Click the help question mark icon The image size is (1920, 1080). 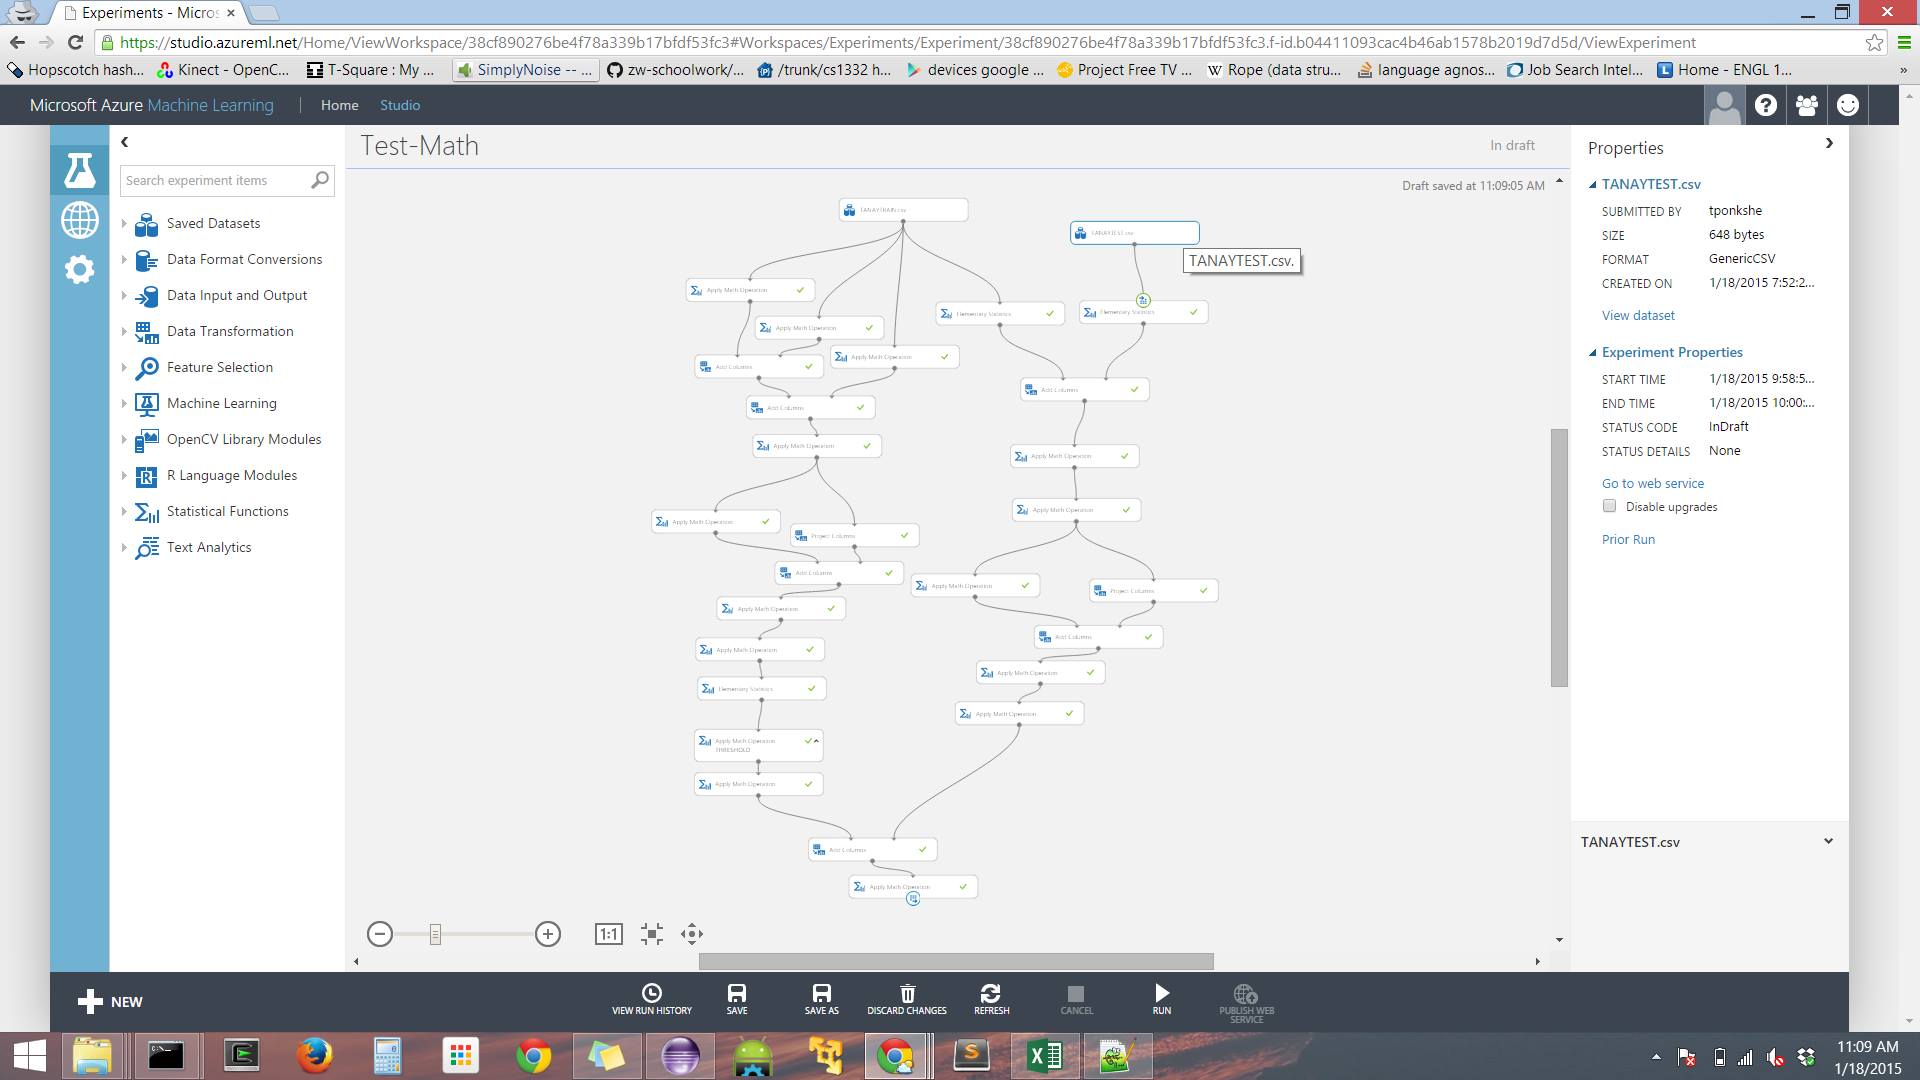point(1765,105)
